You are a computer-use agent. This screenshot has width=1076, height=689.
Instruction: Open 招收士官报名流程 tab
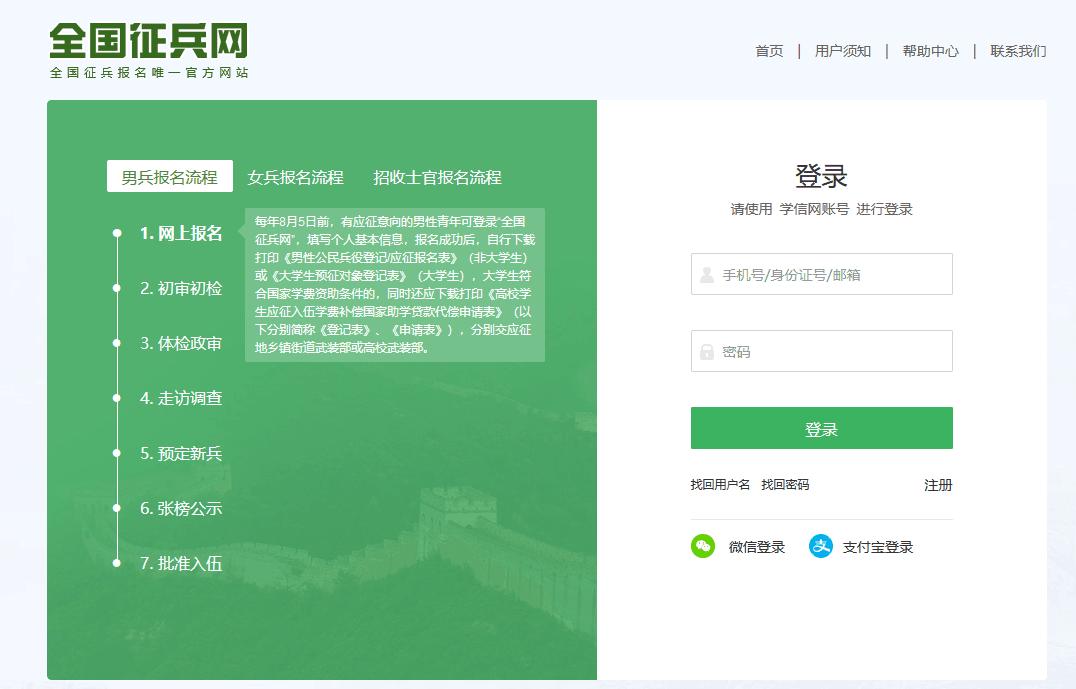click(437, 177)
